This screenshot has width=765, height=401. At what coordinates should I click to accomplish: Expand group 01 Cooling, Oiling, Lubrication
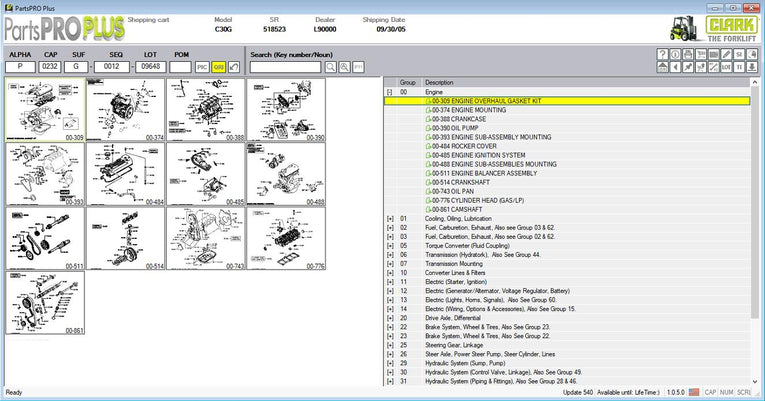tap(389, 217)
